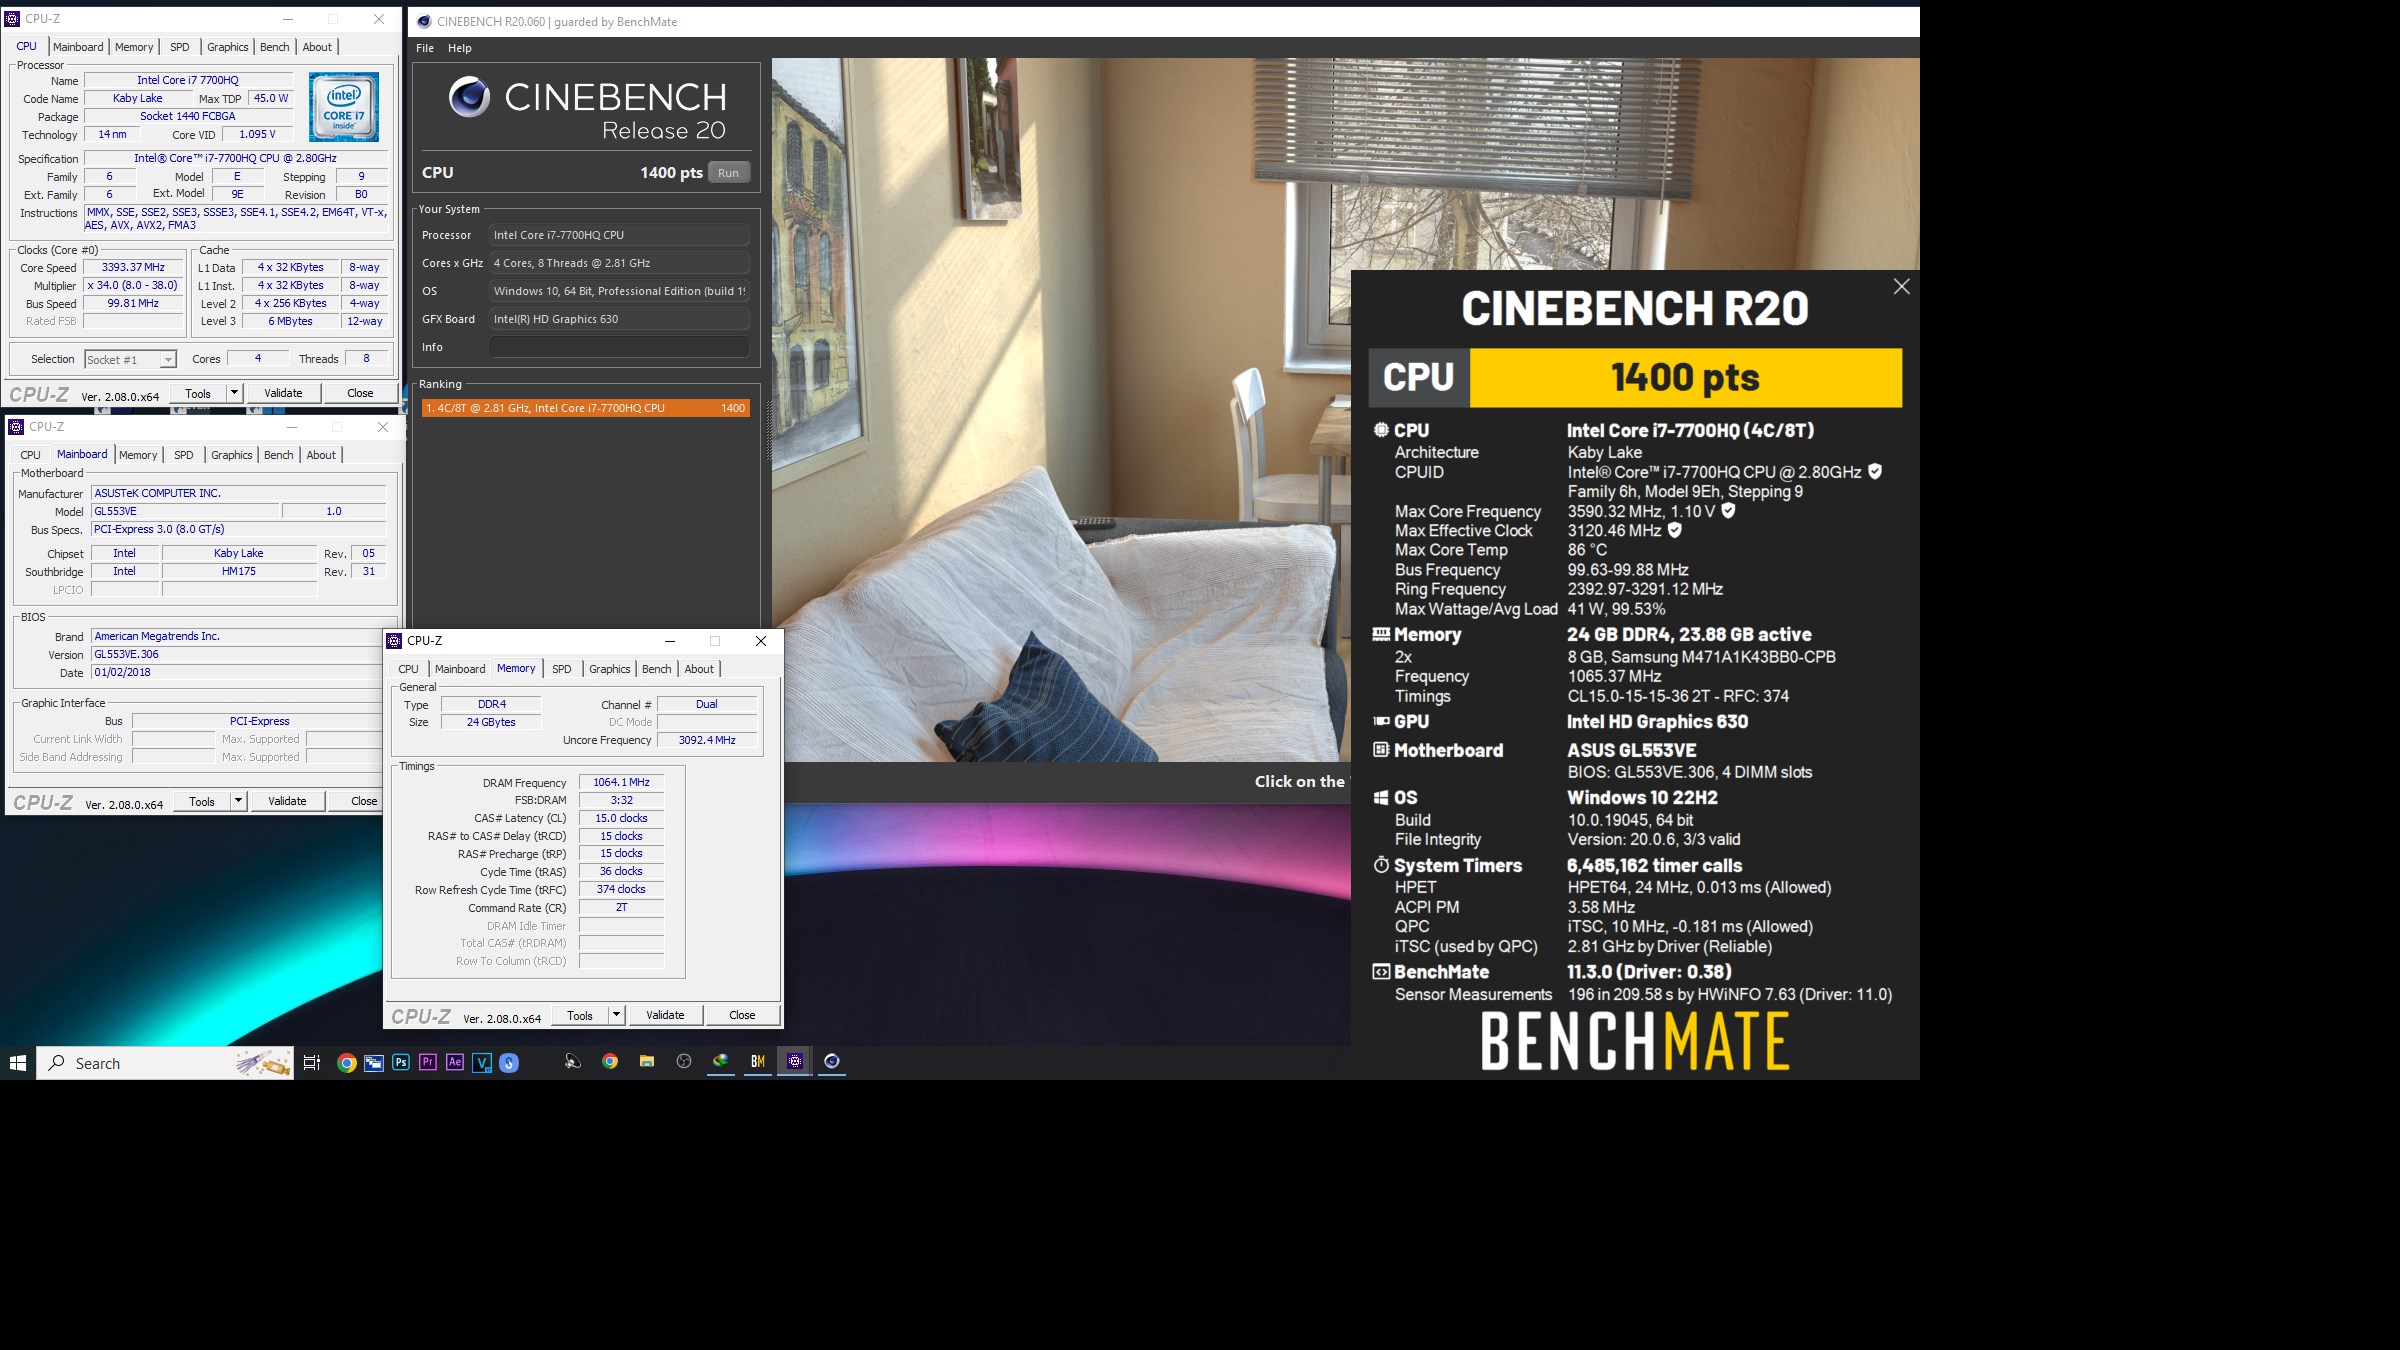Click the Uncore Frequency value 3092.4 MHz
This screenshot has height=1350, width=2400.
(x=707, y=741)
